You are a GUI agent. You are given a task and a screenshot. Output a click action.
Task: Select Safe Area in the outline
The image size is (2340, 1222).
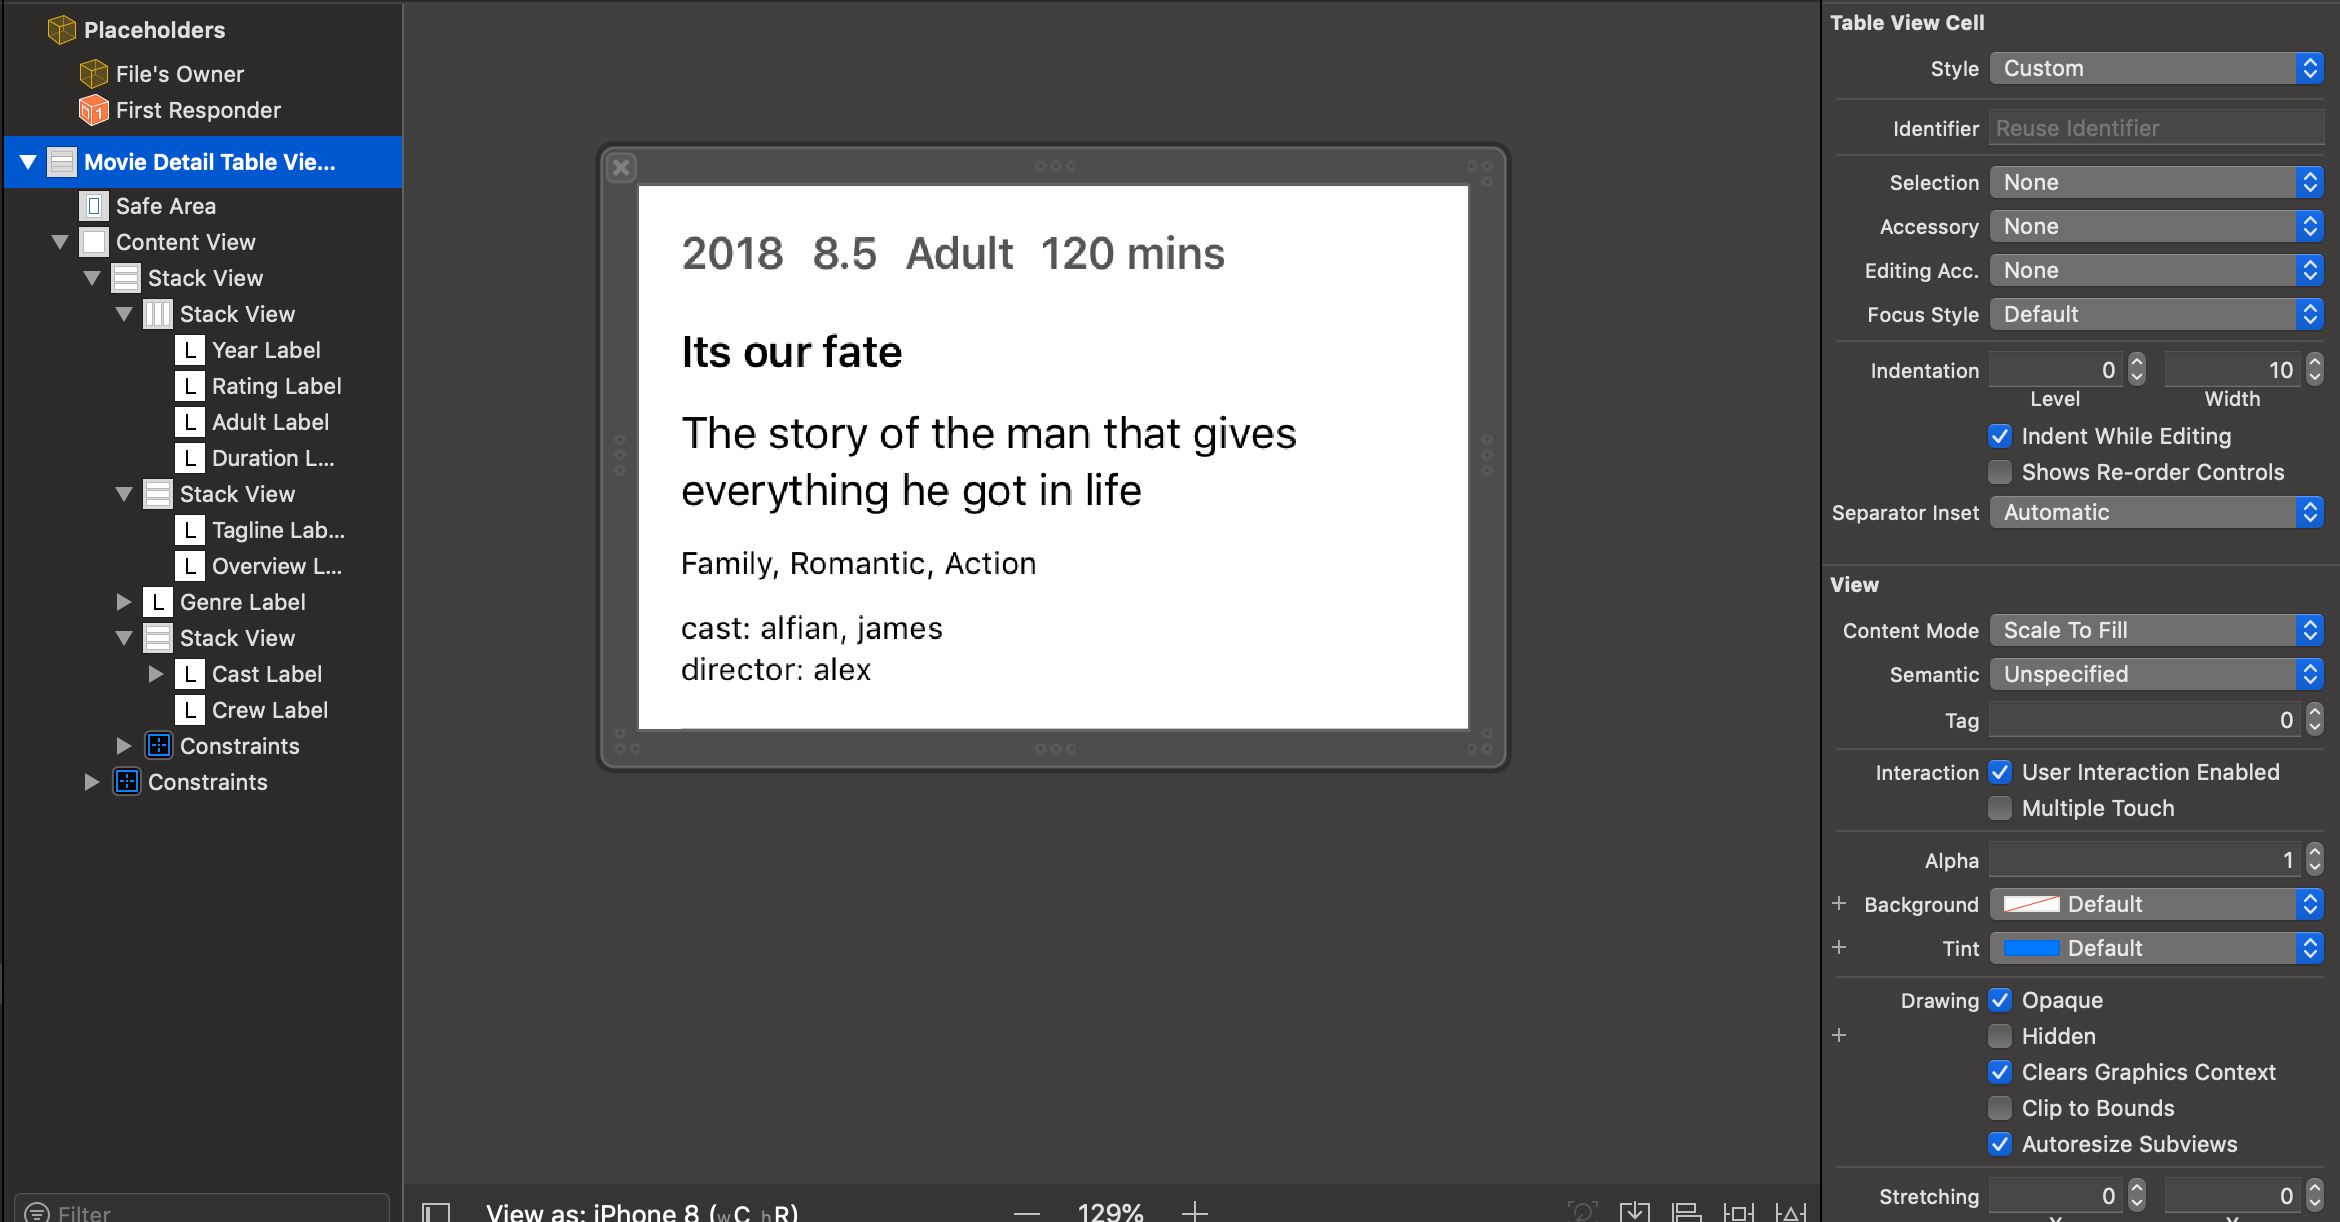165,206
